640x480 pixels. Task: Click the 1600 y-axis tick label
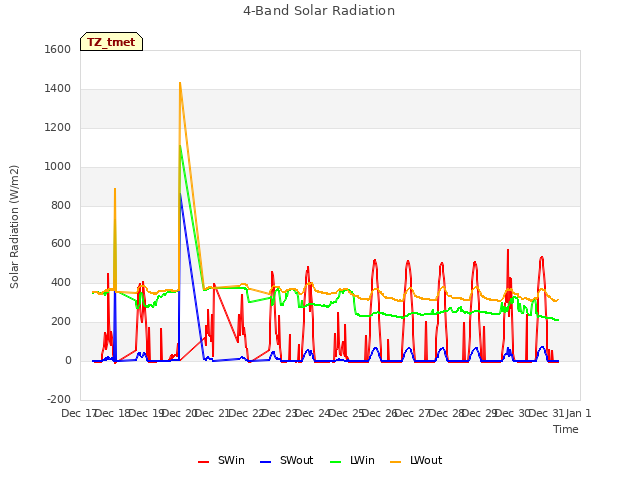tap(58, 49)
